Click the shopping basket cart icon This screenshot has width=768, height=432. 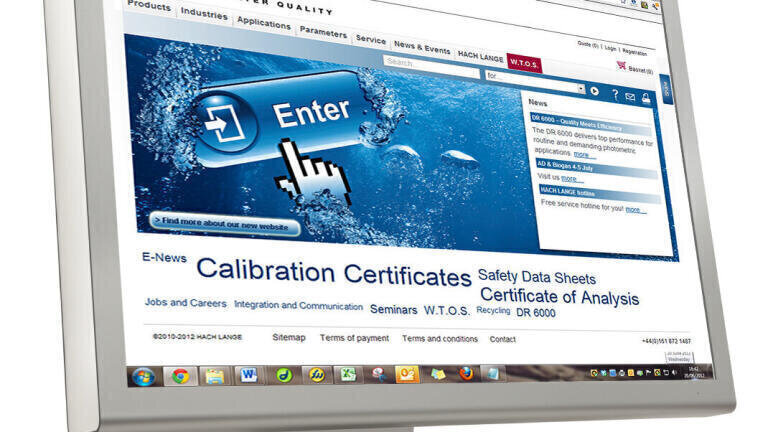621,65
